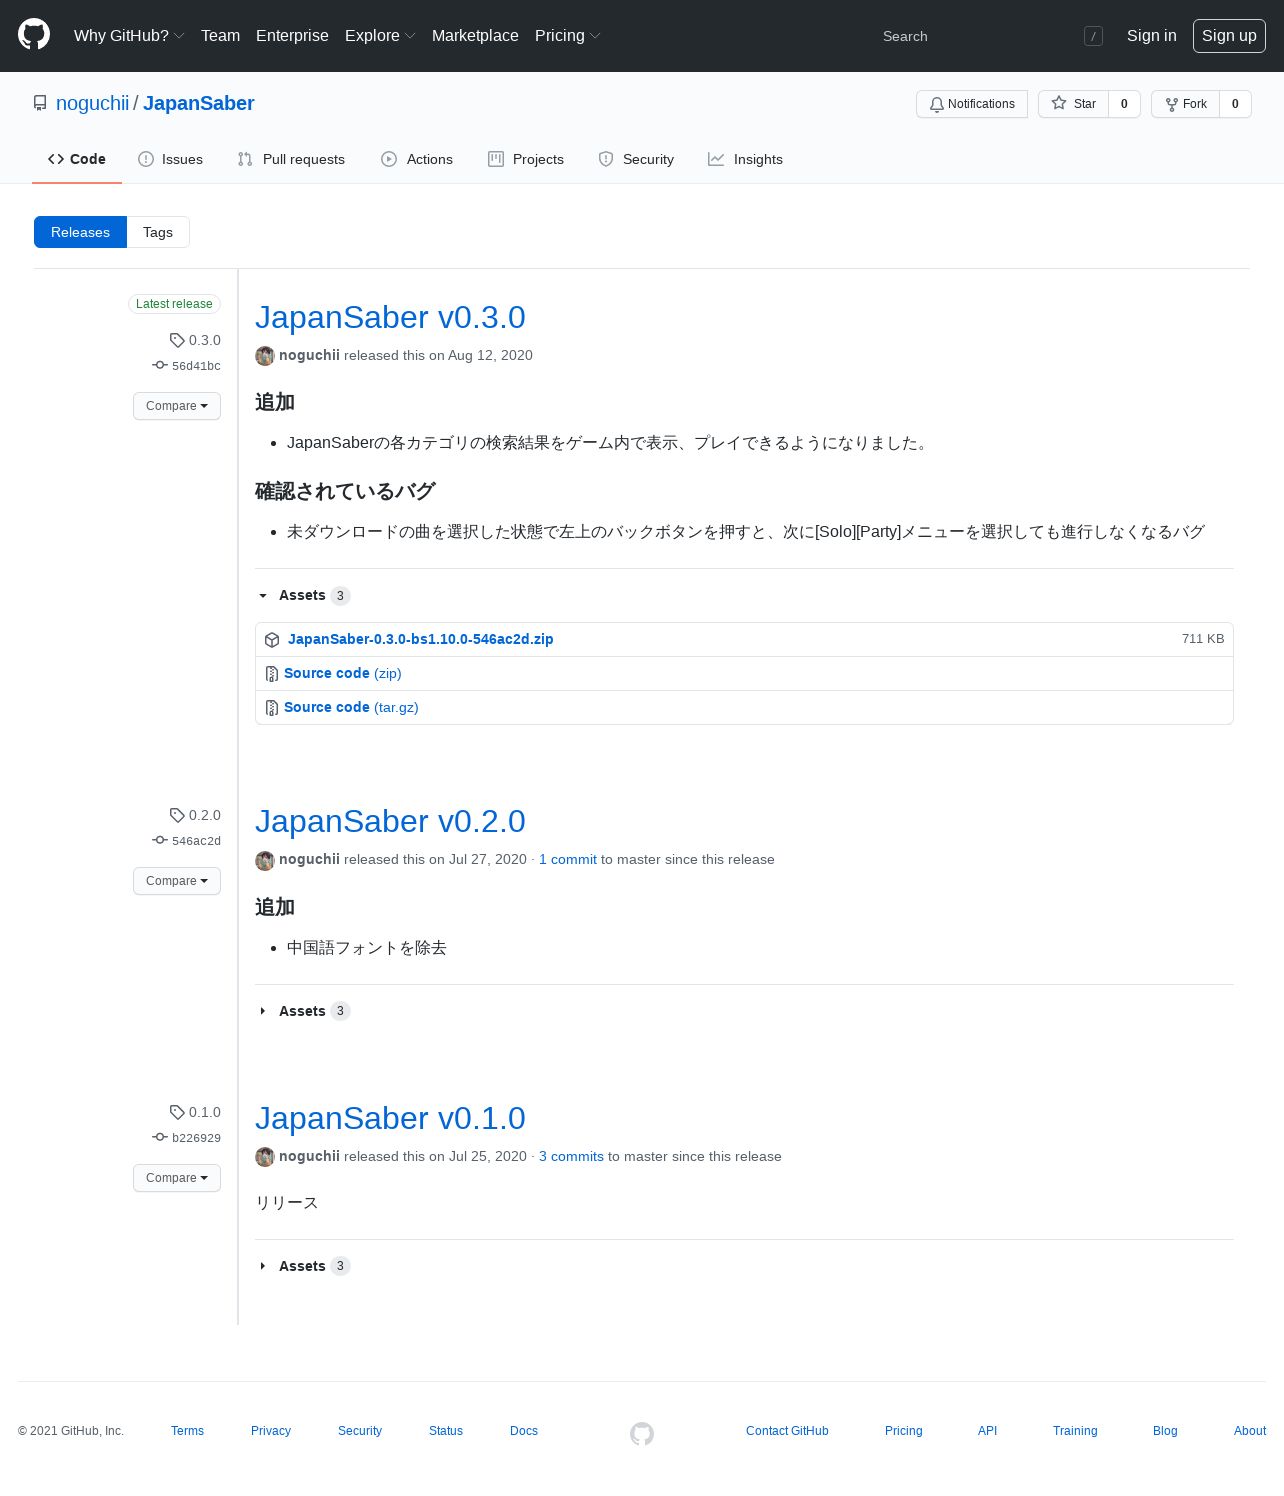Open the JapanSaber v0.1.0 release title
The width and height of the screenshot is (1284, 1496).
click(x=390, y=1118)
